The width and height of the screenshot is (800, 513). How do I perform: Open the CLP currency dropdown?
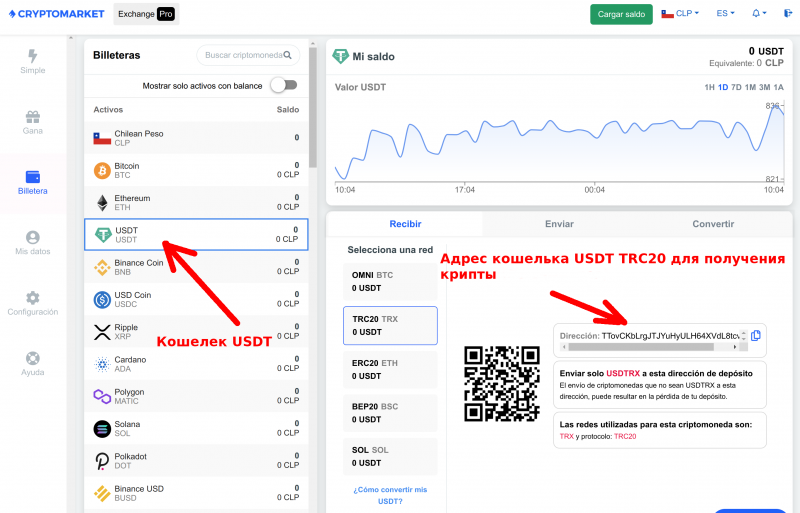[x=680, y=14]
